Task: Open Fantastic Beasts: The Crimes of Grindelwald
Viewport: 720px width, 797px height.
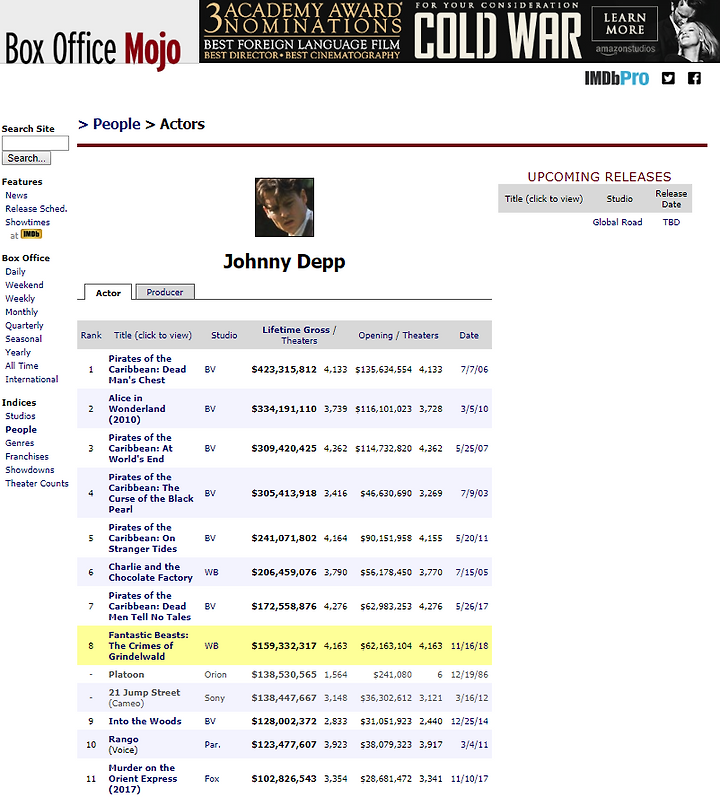Action: click(x=148, y=646)
